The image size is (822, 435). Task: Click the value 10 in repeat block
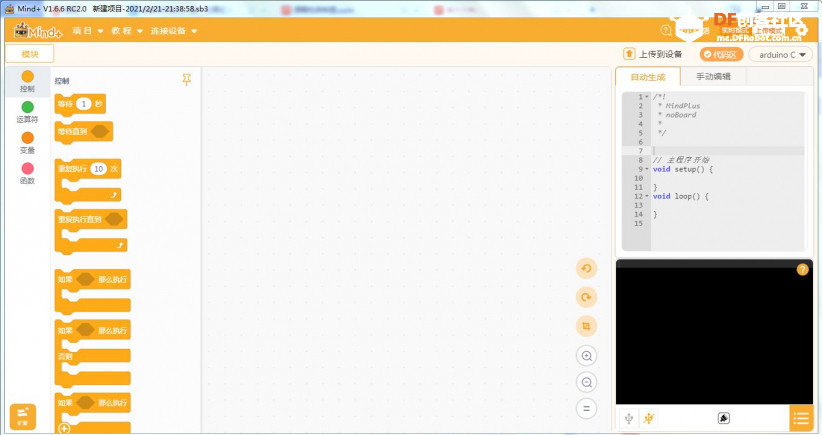point(99,169)
